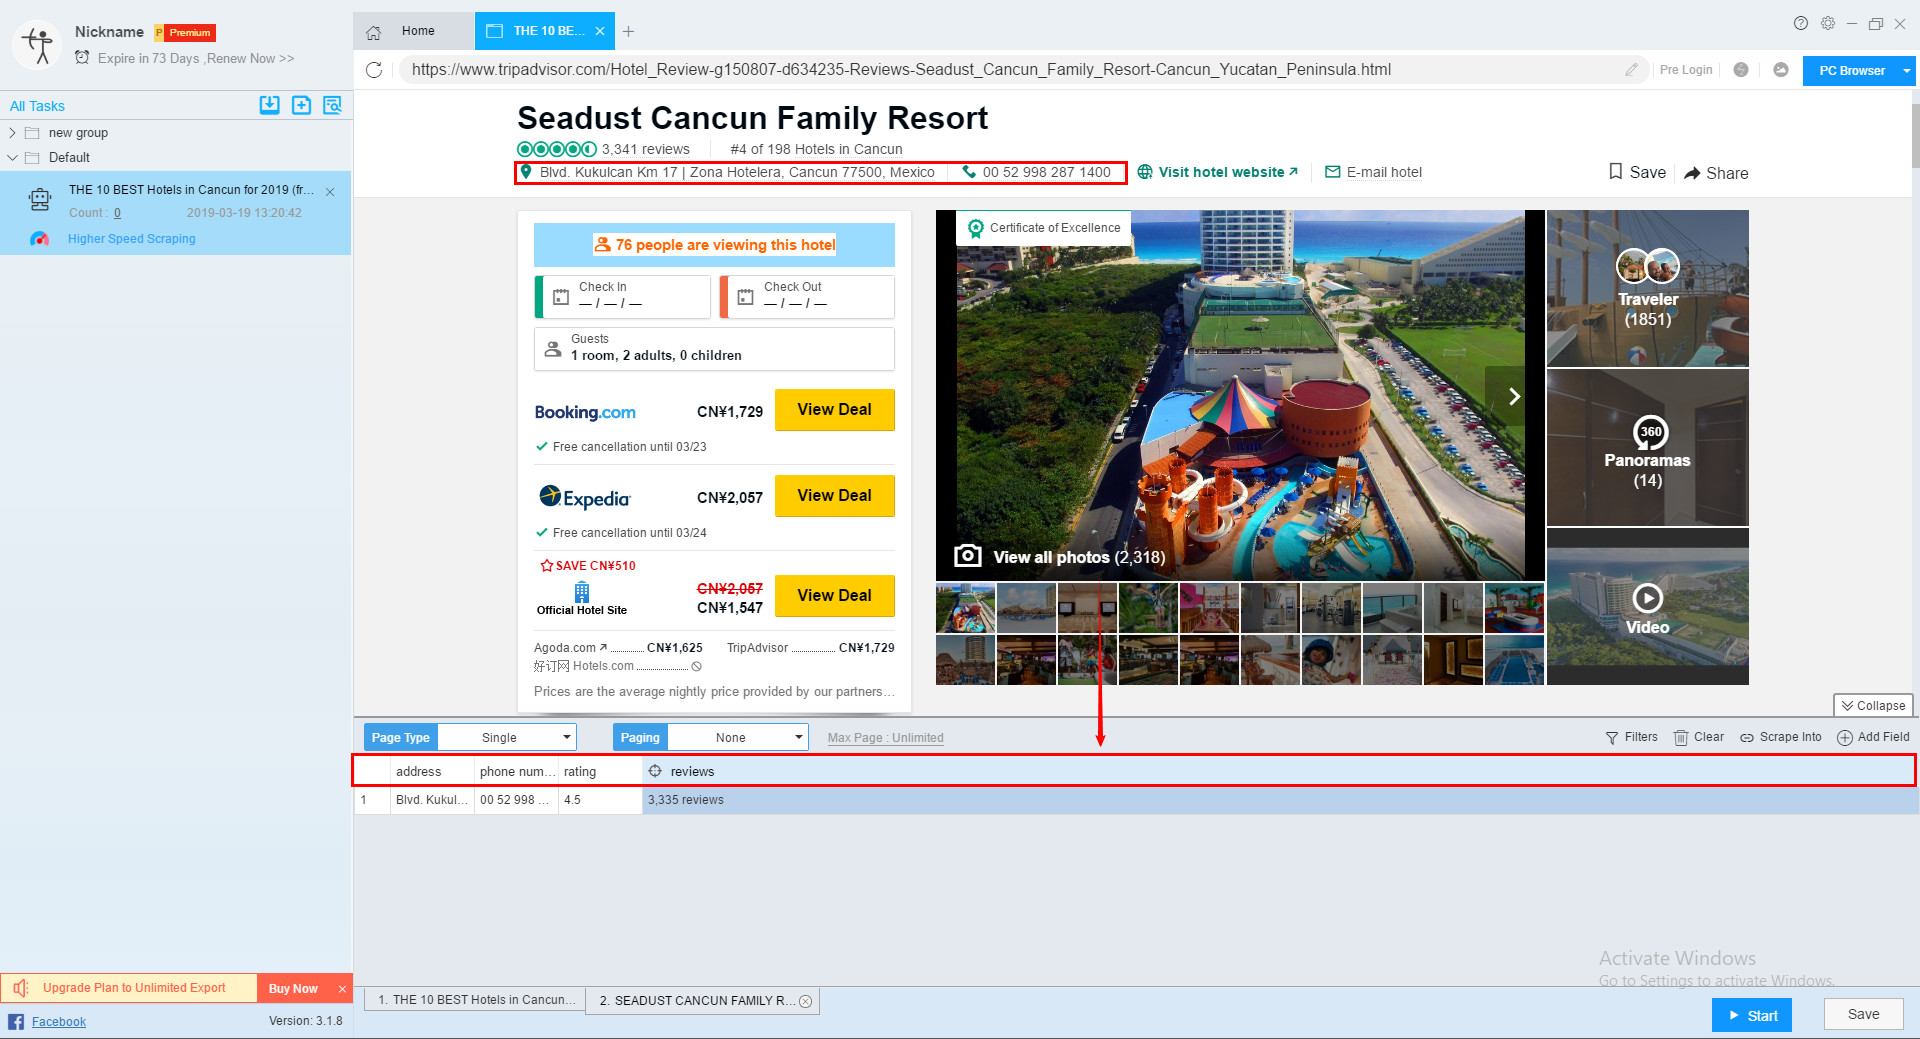Image resolution: width=1920 pixels, height=1039 pixels.
Task: Collapse the Default folder
Action: [x=12, y=157]
